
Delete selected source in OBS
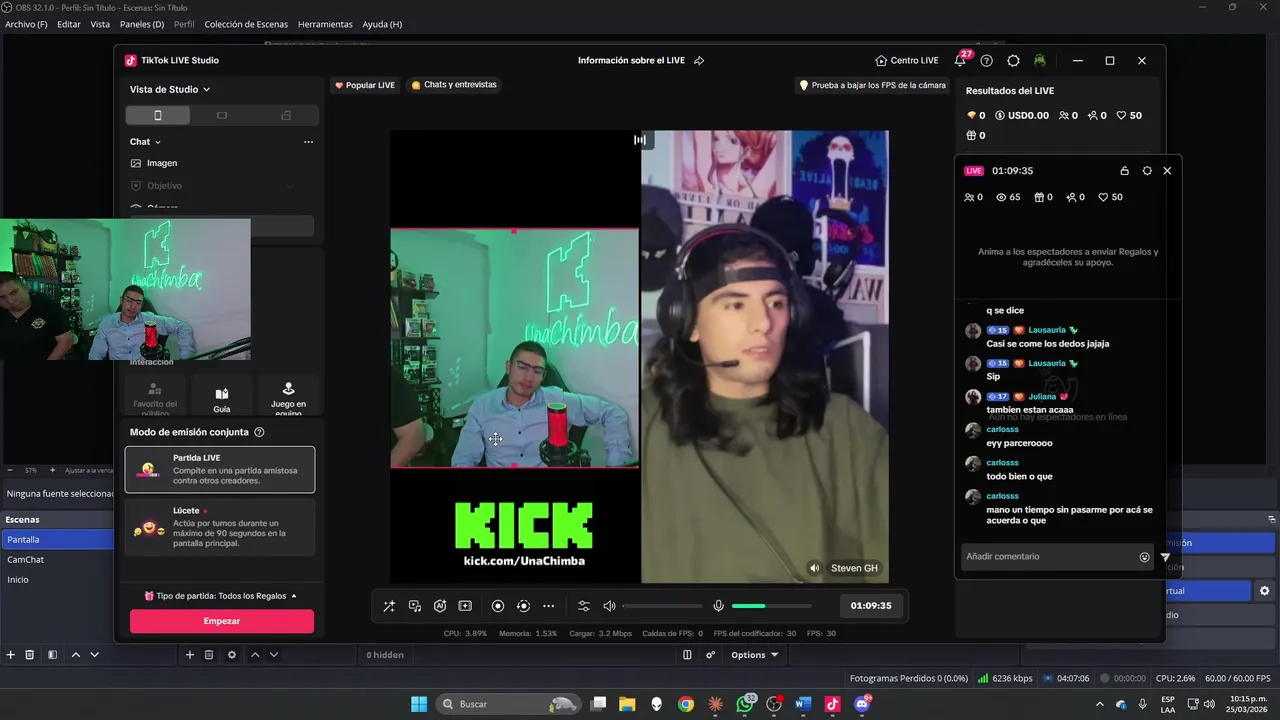coord(209,655)
